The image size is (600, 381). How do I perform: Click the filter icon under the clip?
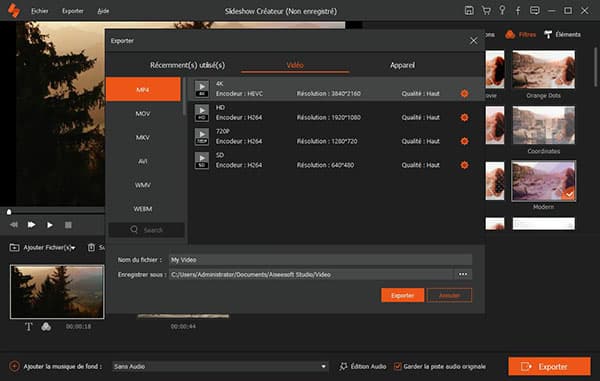pyautogui.click(x=46, y=327)
